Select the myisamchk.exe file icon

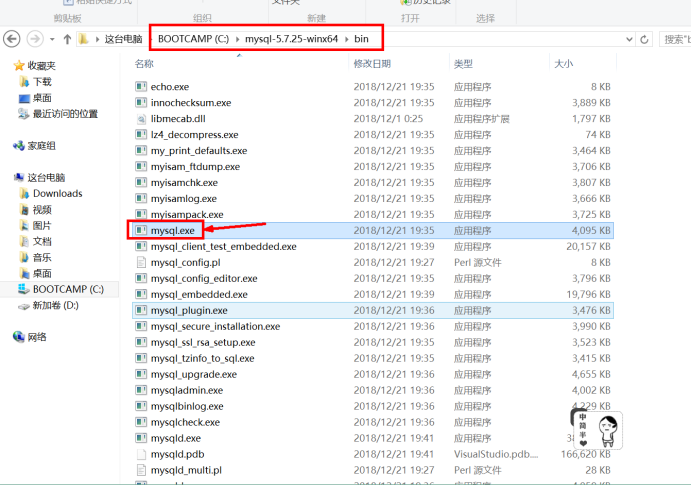point(141,182)
